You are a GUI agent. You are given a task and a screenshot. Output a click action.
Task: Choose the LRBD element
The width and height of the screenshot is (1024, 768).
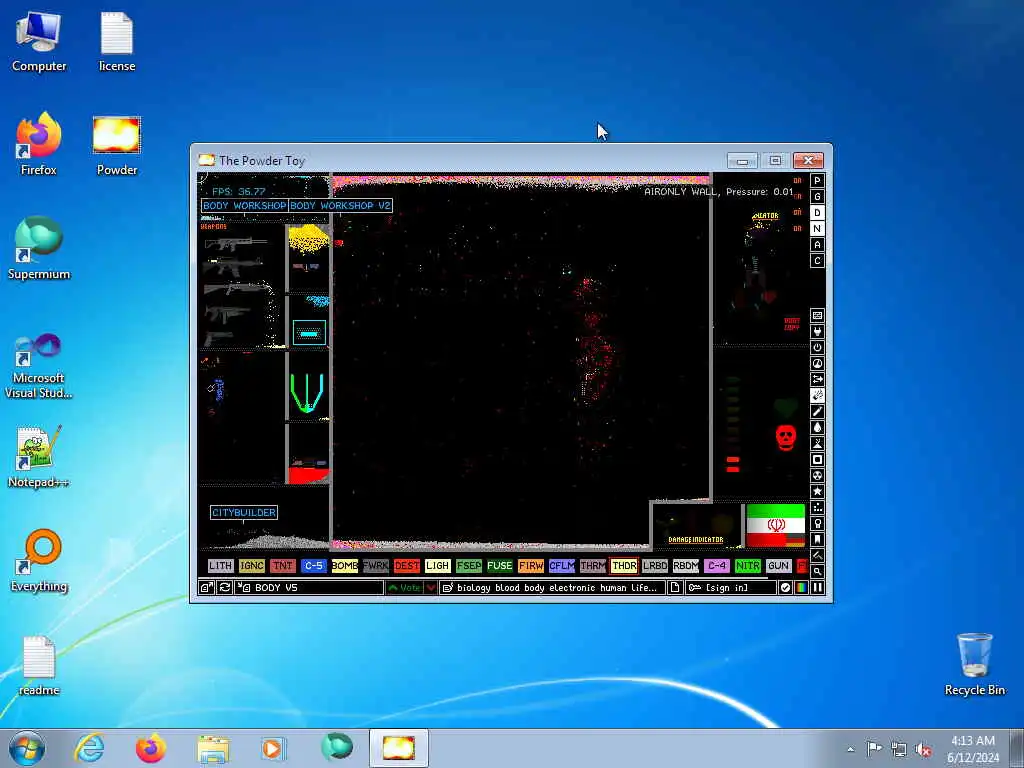pyautogui.click(x=654, y=566)
